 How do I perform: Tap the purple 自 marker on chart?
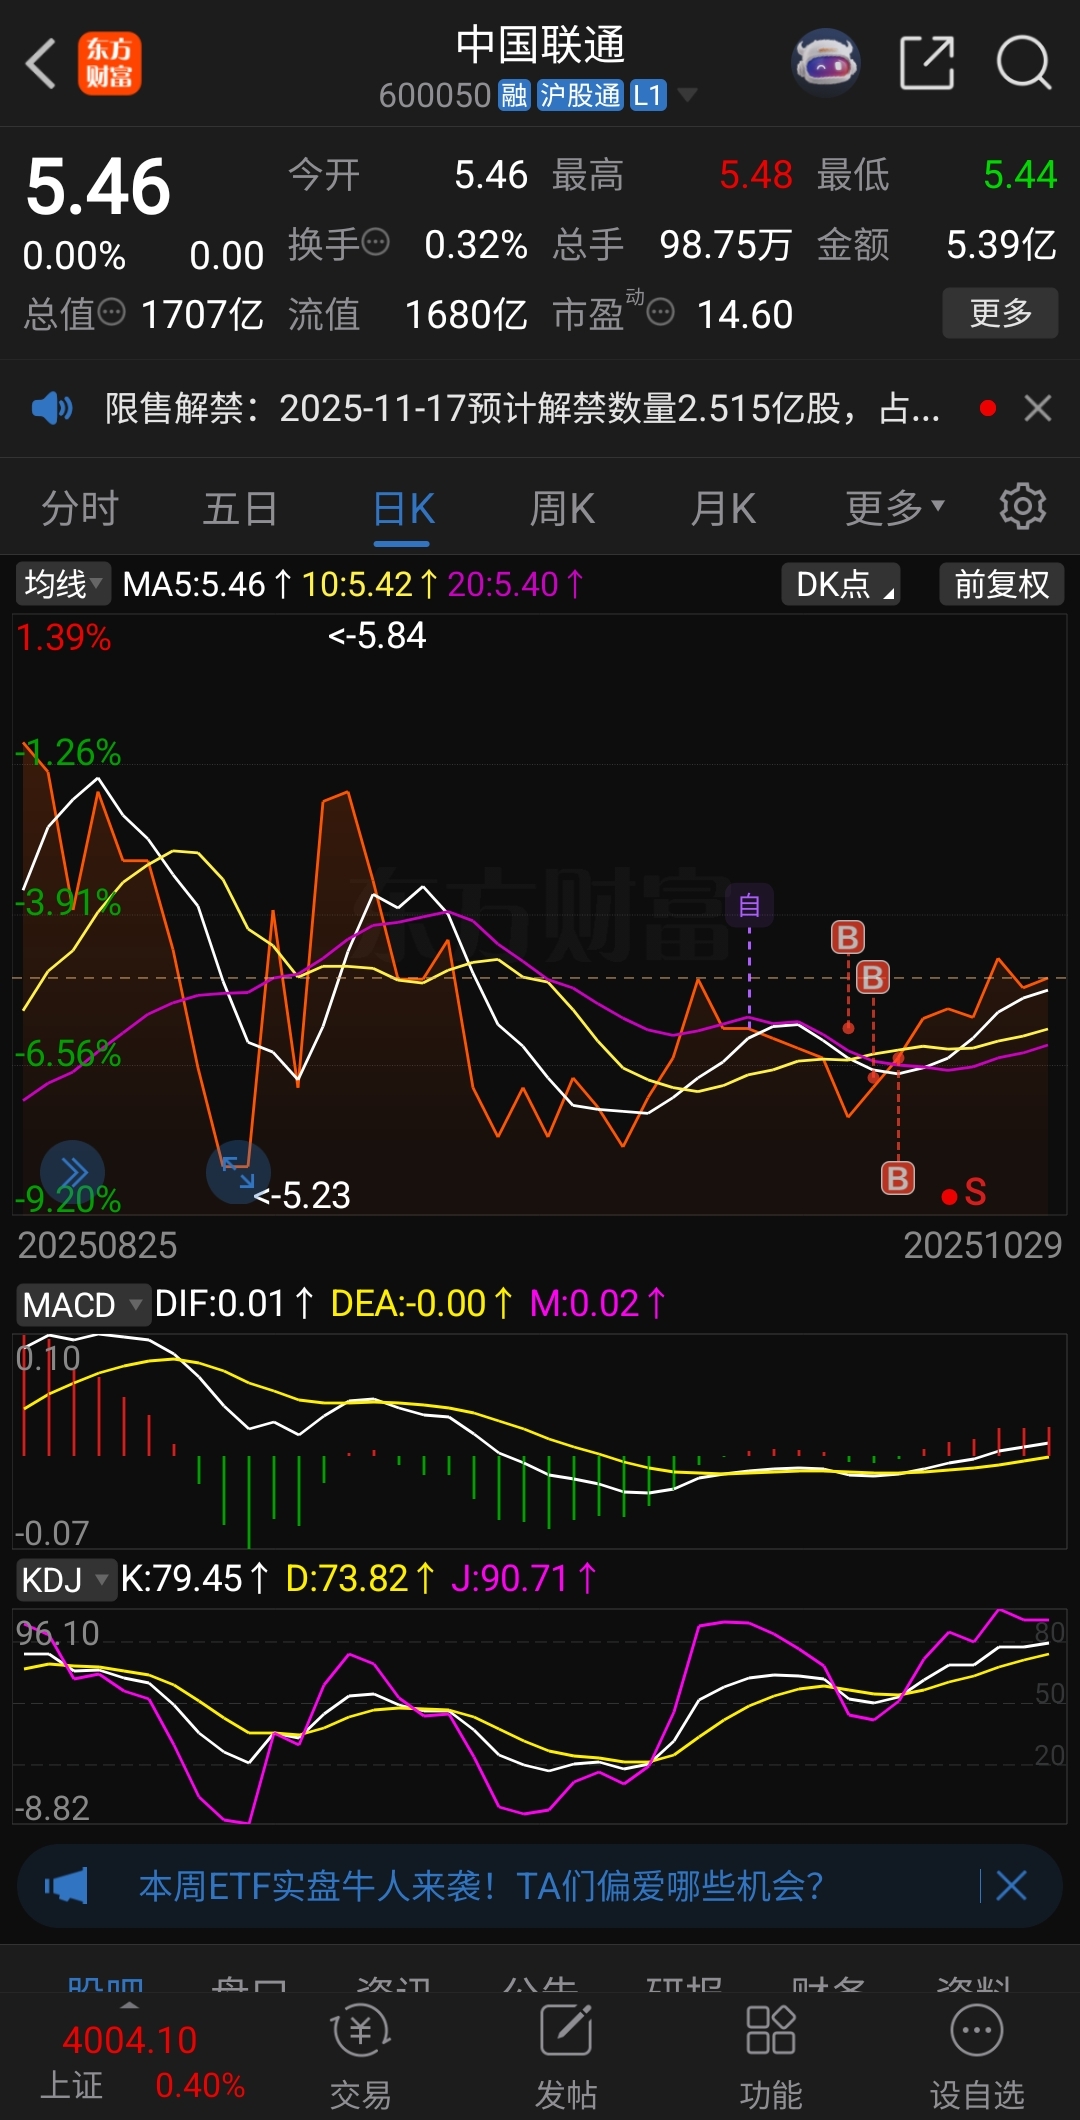pos(749,906)
